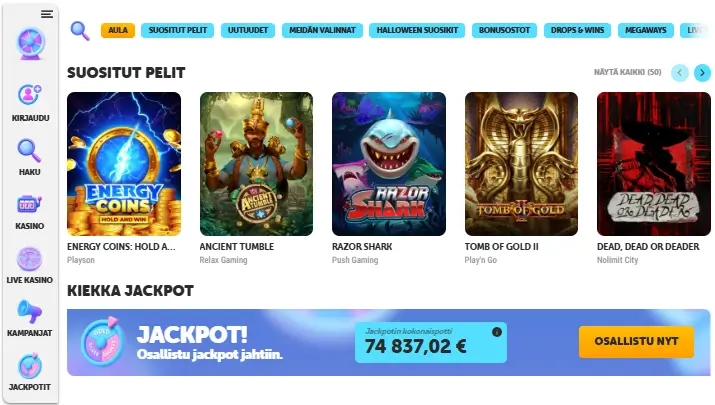Select the Megaways category tab
Viewport: 715px width, 405px height.
(x=645, y=30)
